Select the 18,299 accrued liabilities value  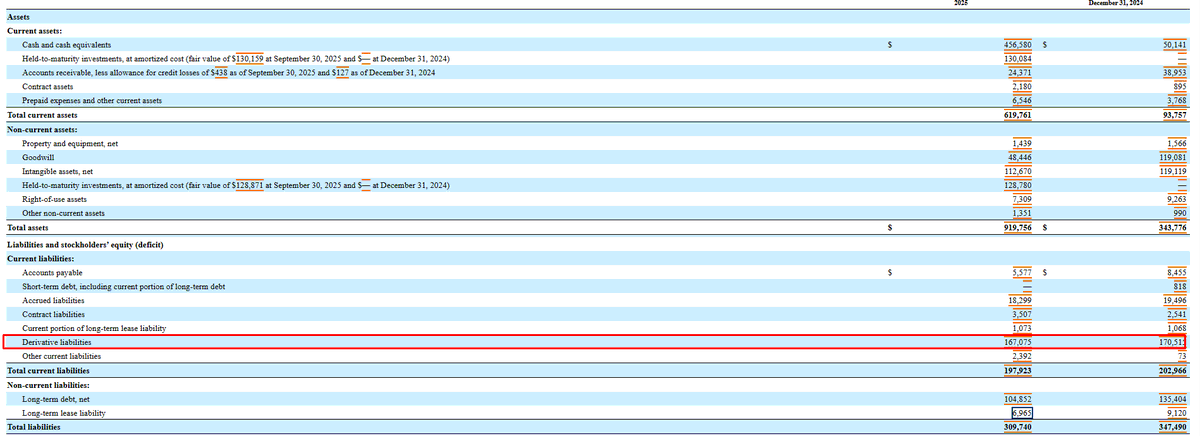point(1020,300)
